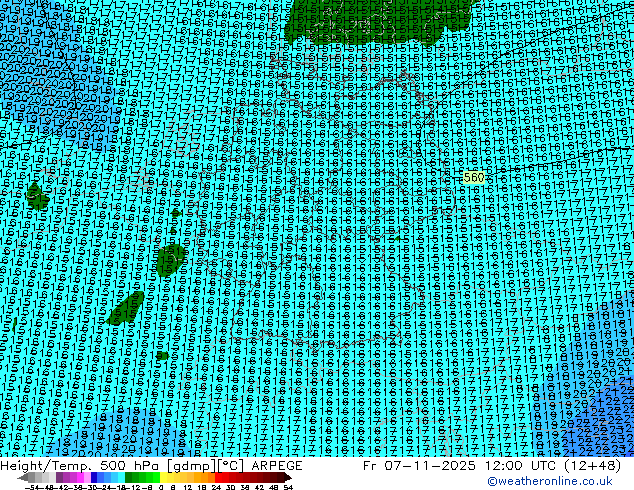This screenshot has width=634, height=490.
Task: Click the gray left arrow of color scale
Action: point(23,478)
